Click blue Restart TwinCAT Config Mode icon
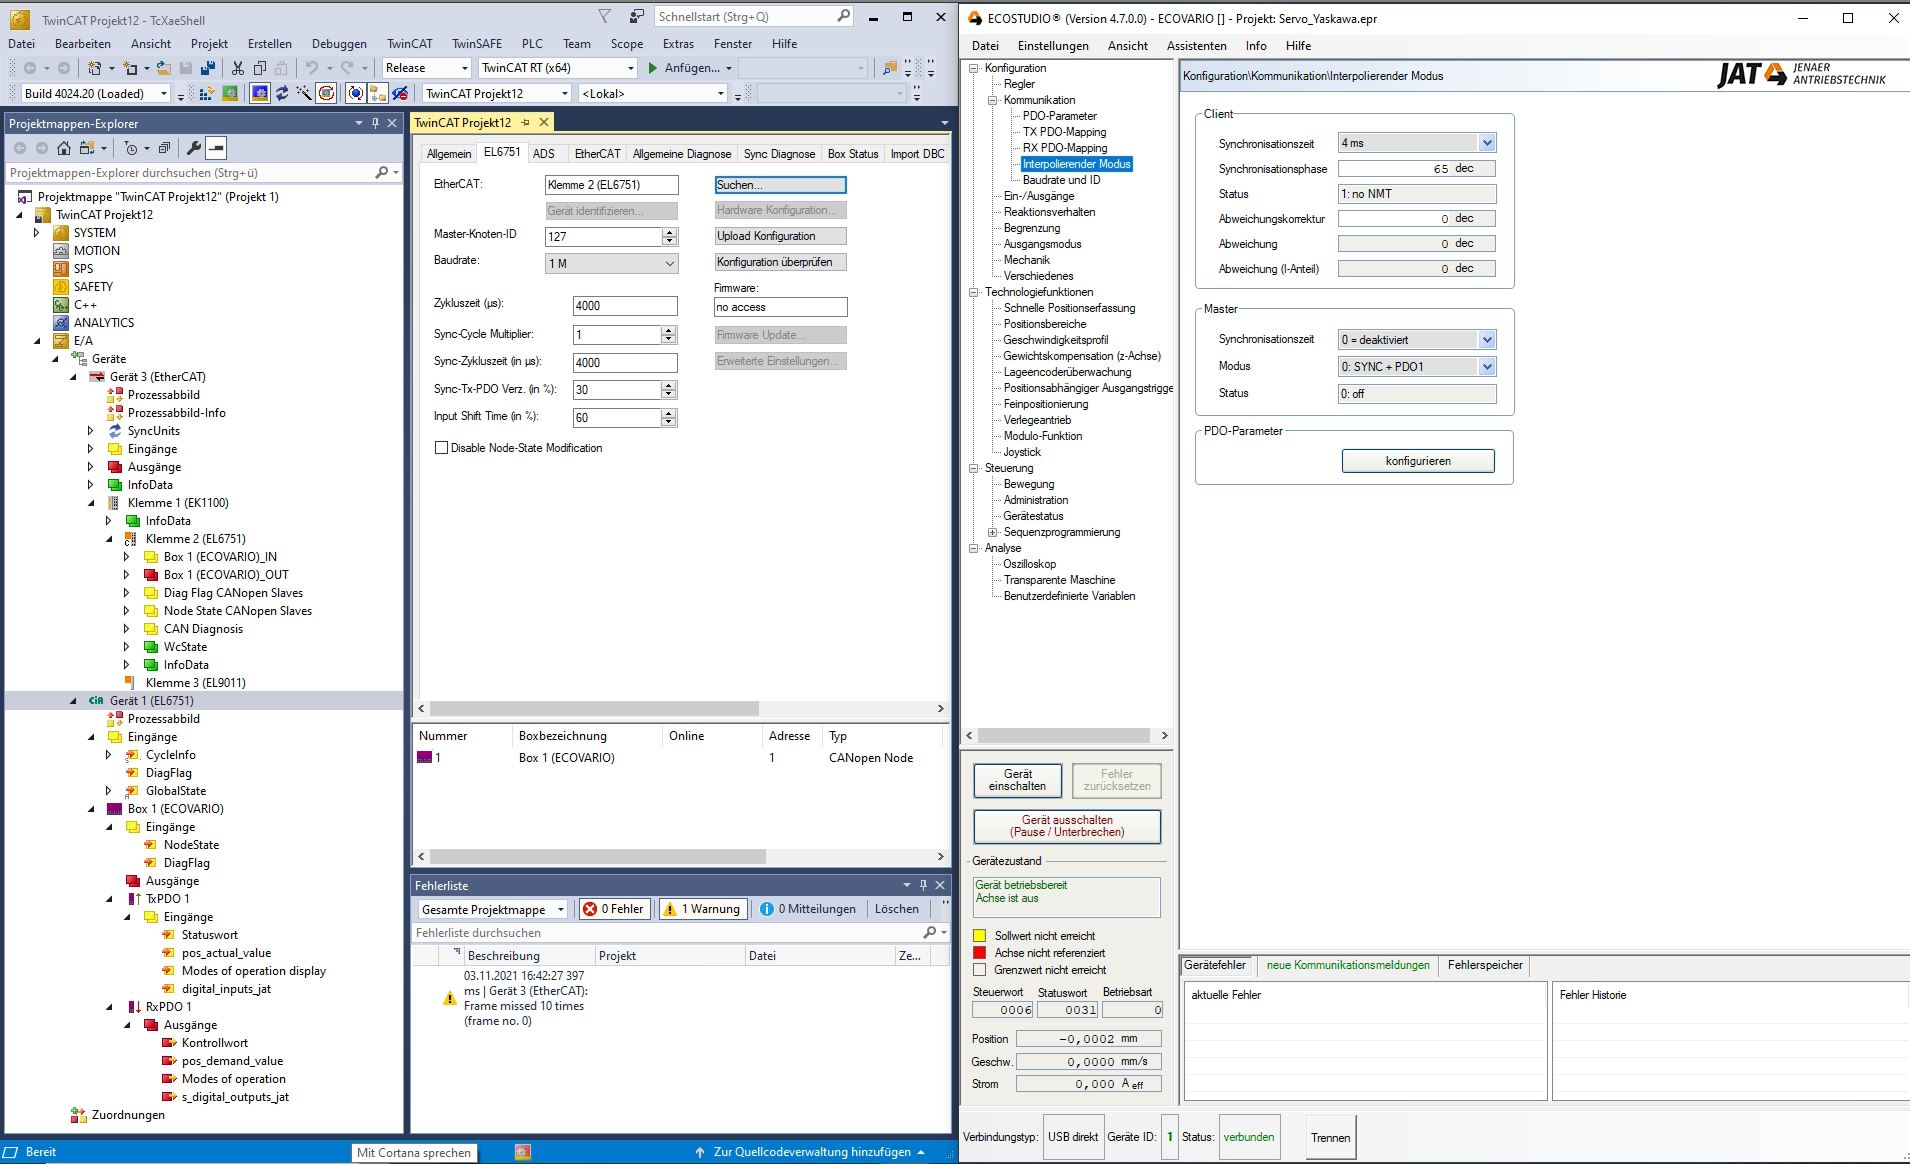Image resolution: width=1910 pixels, height=1164 pixels. [x=260, y=93]
